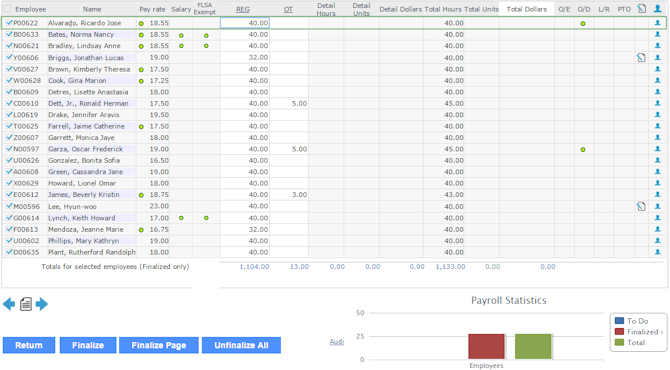Viewport: 670px width, 370px height.
Task: Click the Finalize button
Action: [x=88, y=345]
